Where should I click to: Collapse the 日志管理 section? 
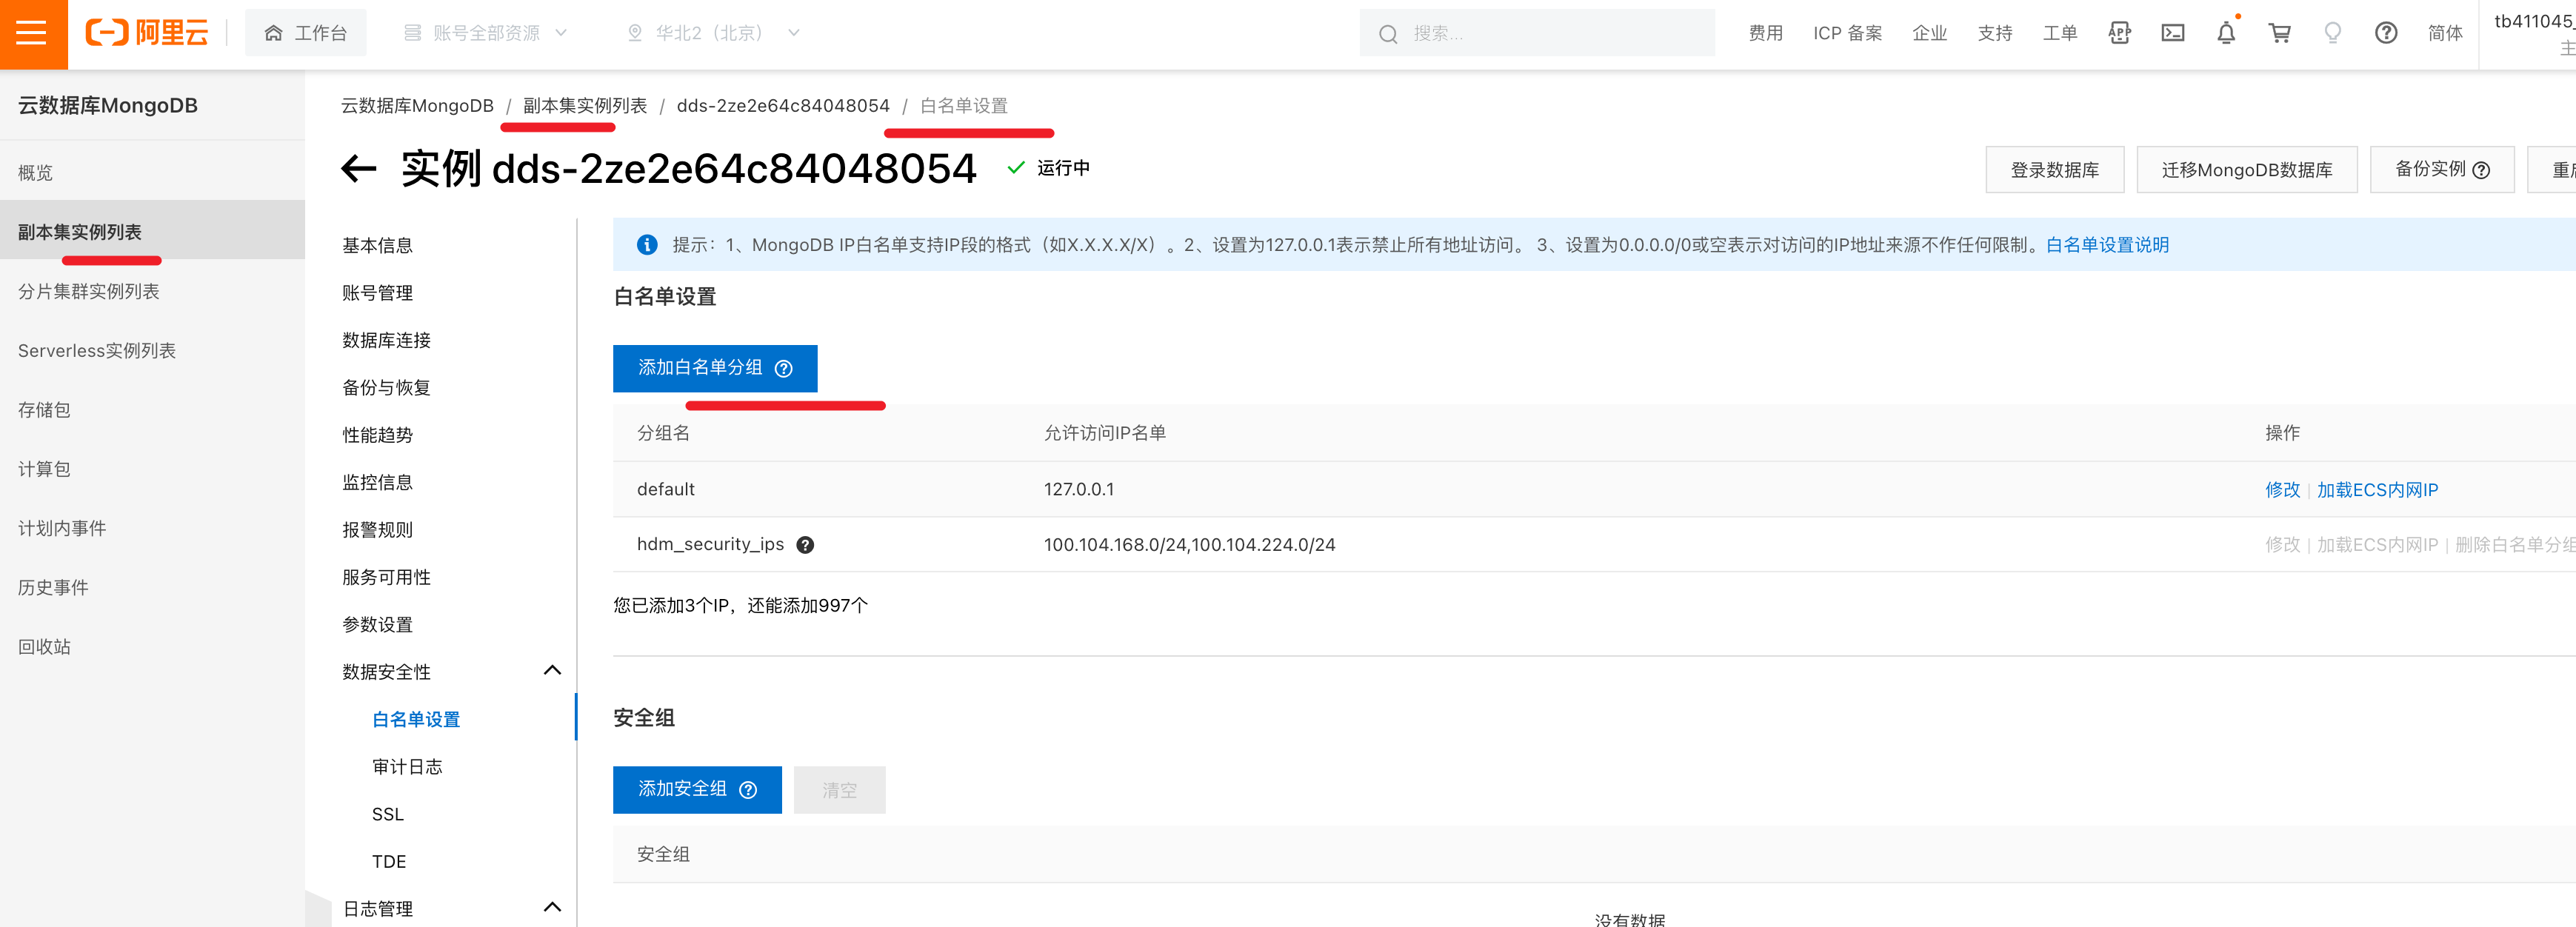(x=551, y=907)
